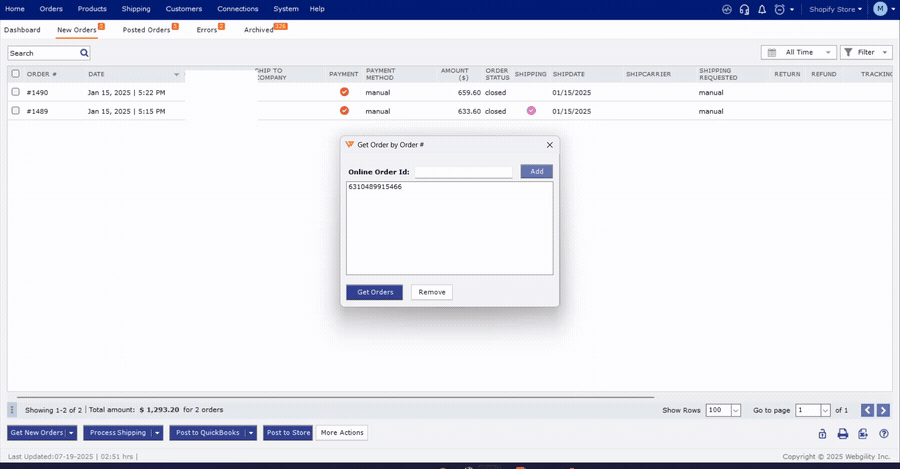Open the Shopify Store selector dropdown
Image resolution: width=900 pixels, height=469 pixels.
836,9
